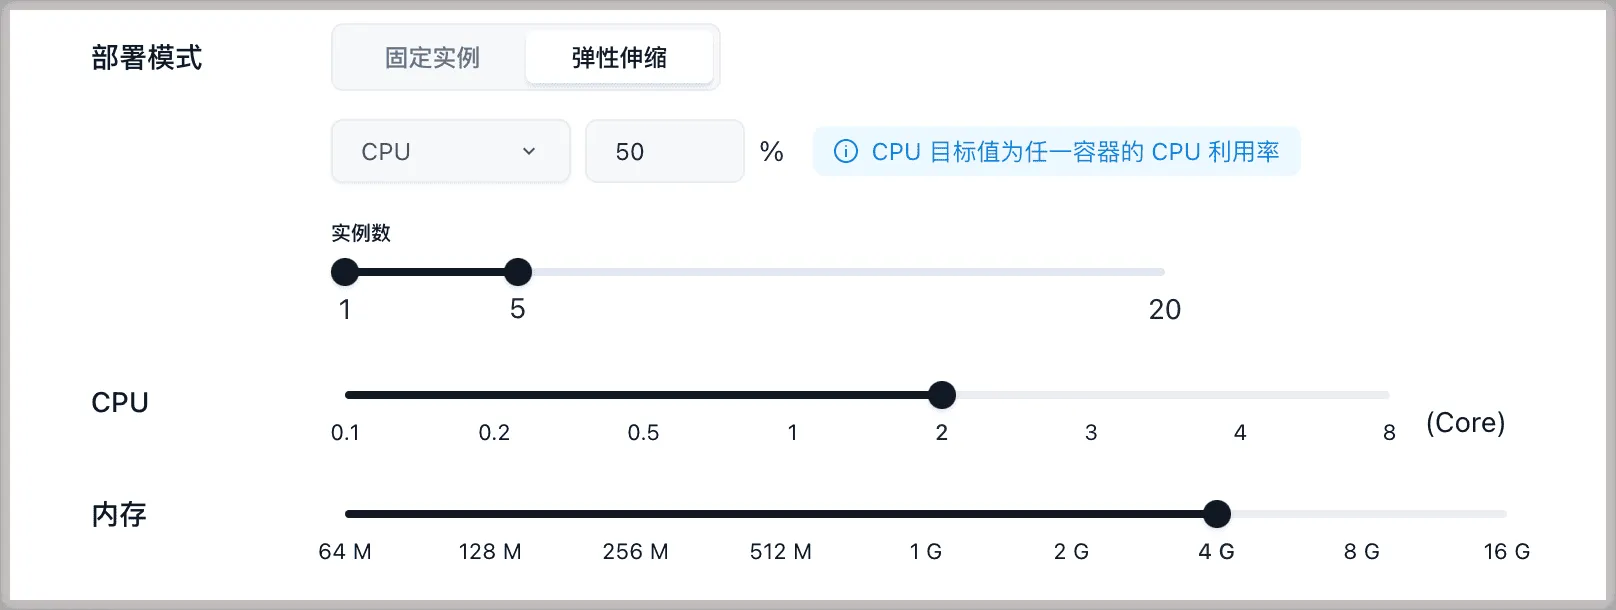Set the CPU slider to 8 cores
The image size is (1616, 610).
1388,395
